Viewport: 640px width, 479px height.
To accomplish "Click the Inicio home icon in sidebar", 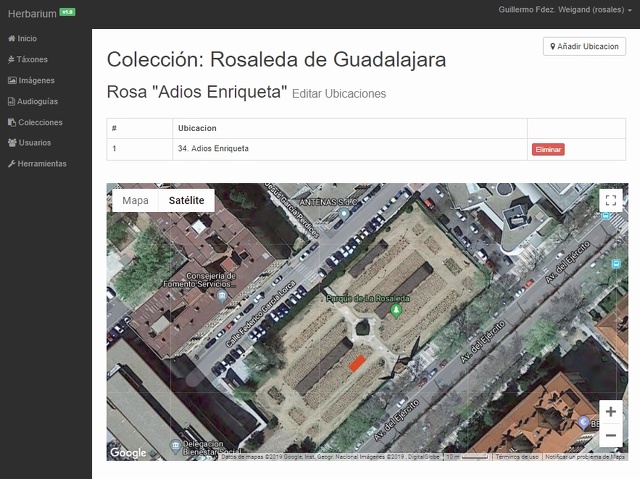I will [x=11, y=38].
